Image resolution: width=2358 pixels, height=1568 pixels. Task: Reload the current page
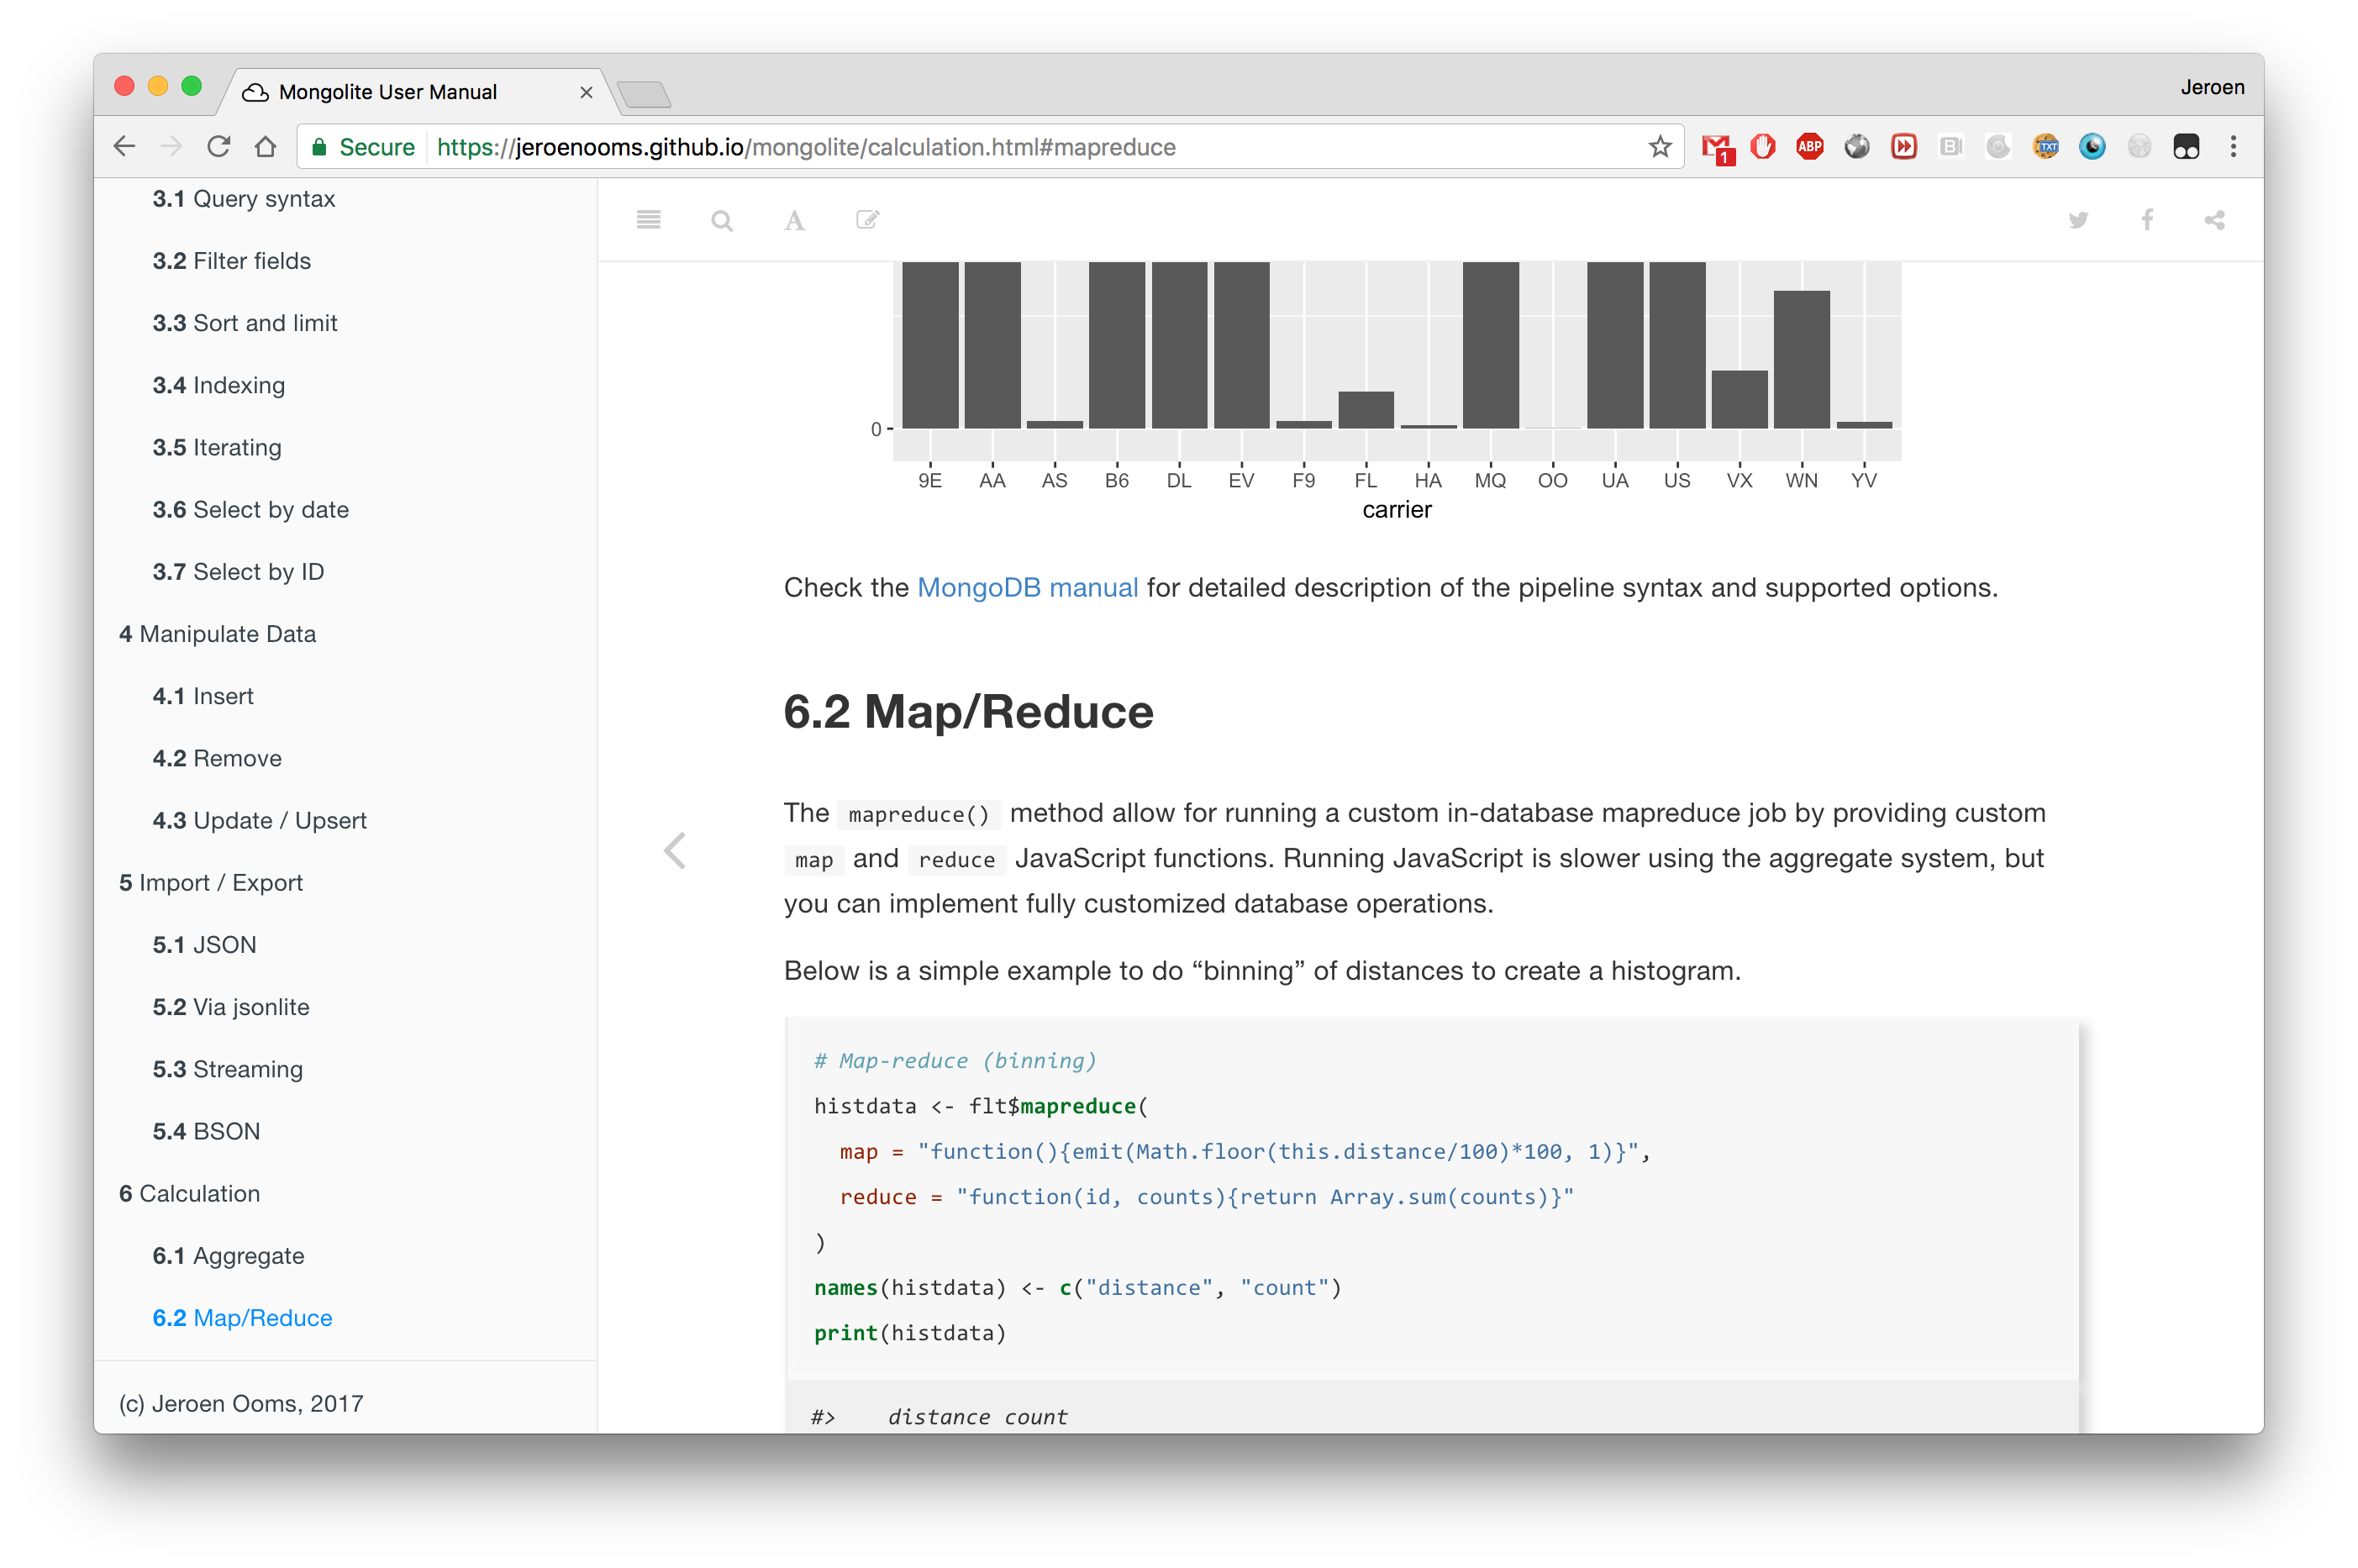point(219,147)
